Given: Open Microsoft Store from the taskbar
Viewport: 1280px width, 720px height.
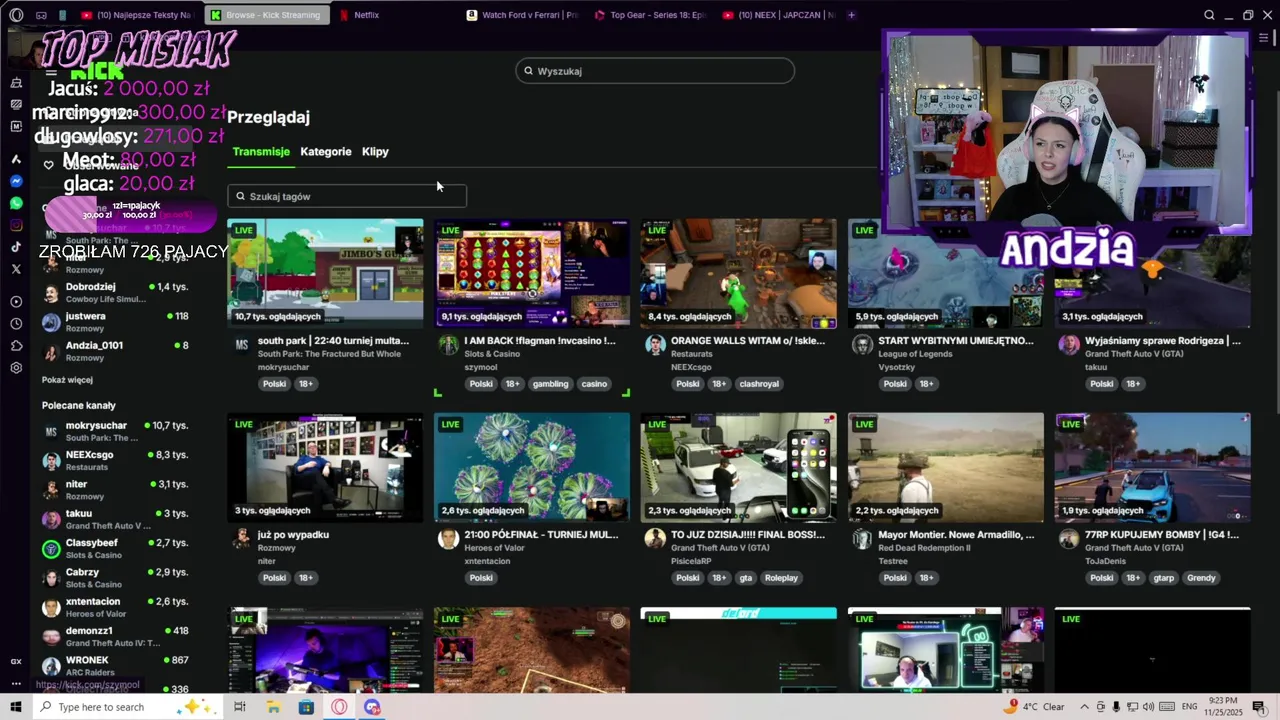Looking at the screenshot, I should (x=306, y=707).
